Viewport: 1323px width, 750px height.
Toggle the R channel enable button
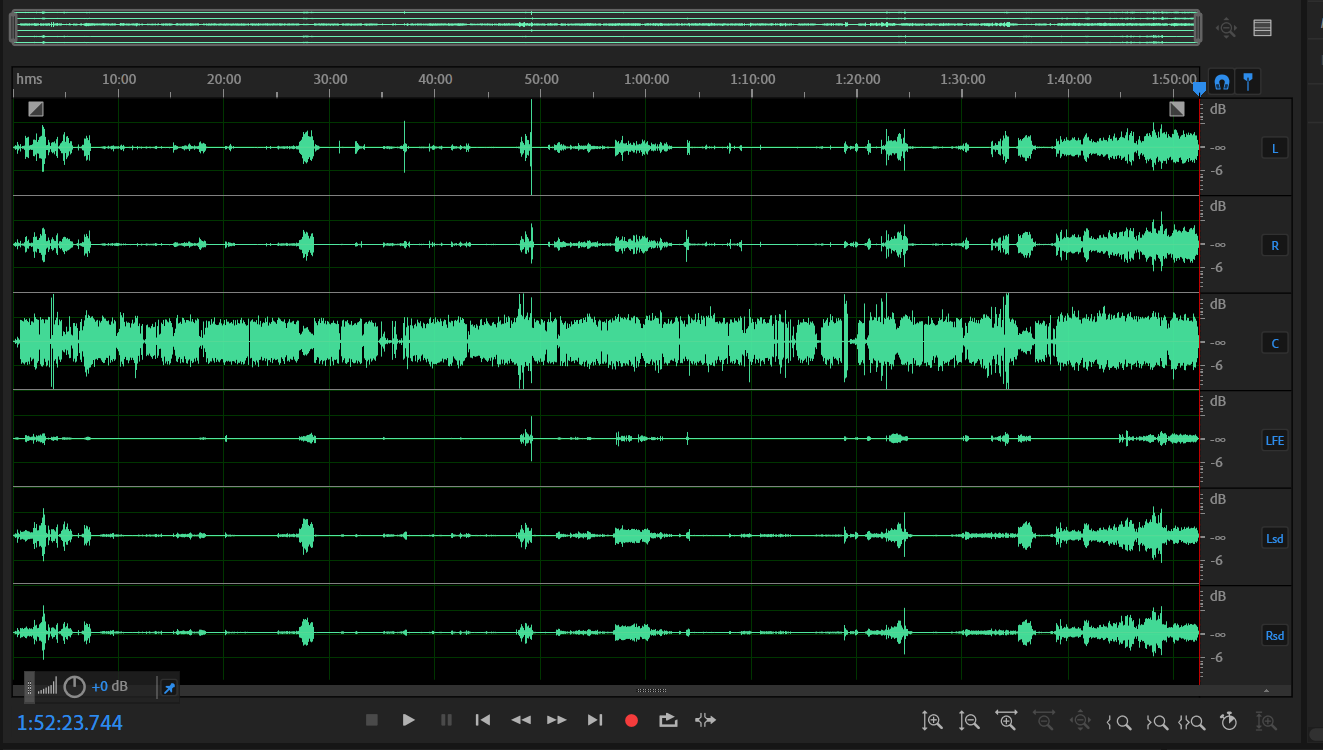[x=1274, y=246]
